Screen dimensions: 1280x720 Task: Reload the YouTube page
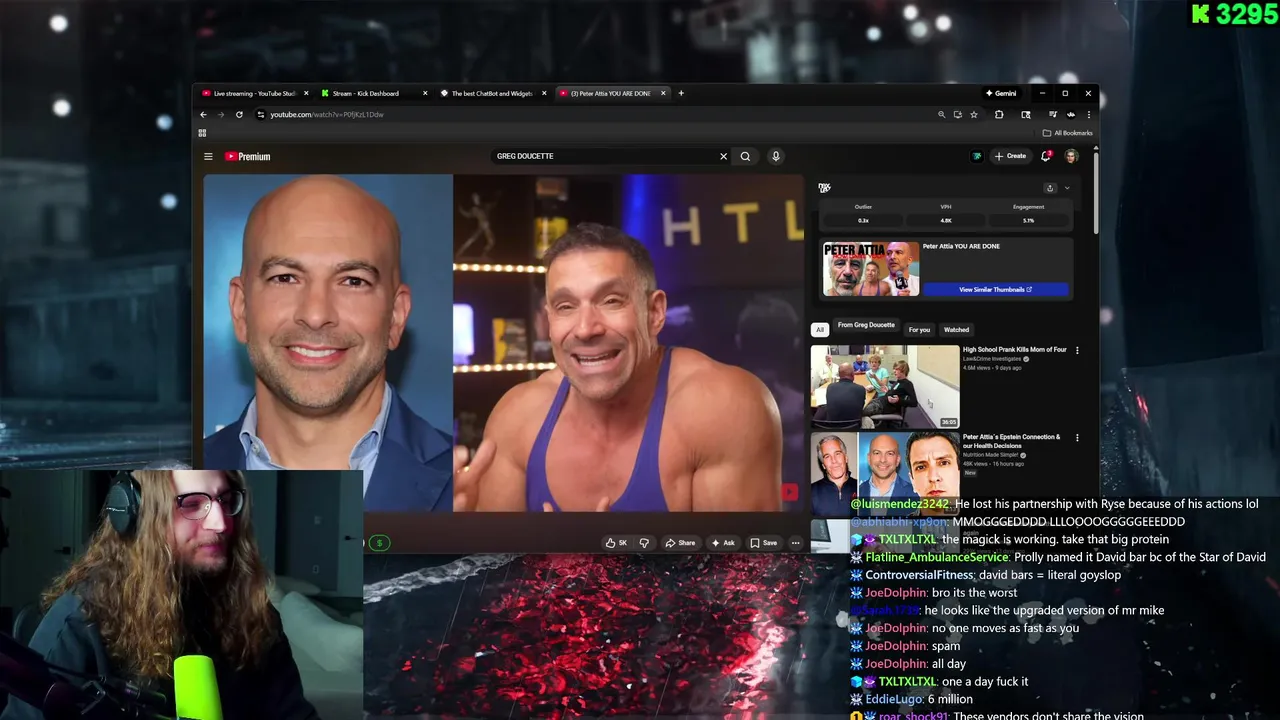point(239,114)
